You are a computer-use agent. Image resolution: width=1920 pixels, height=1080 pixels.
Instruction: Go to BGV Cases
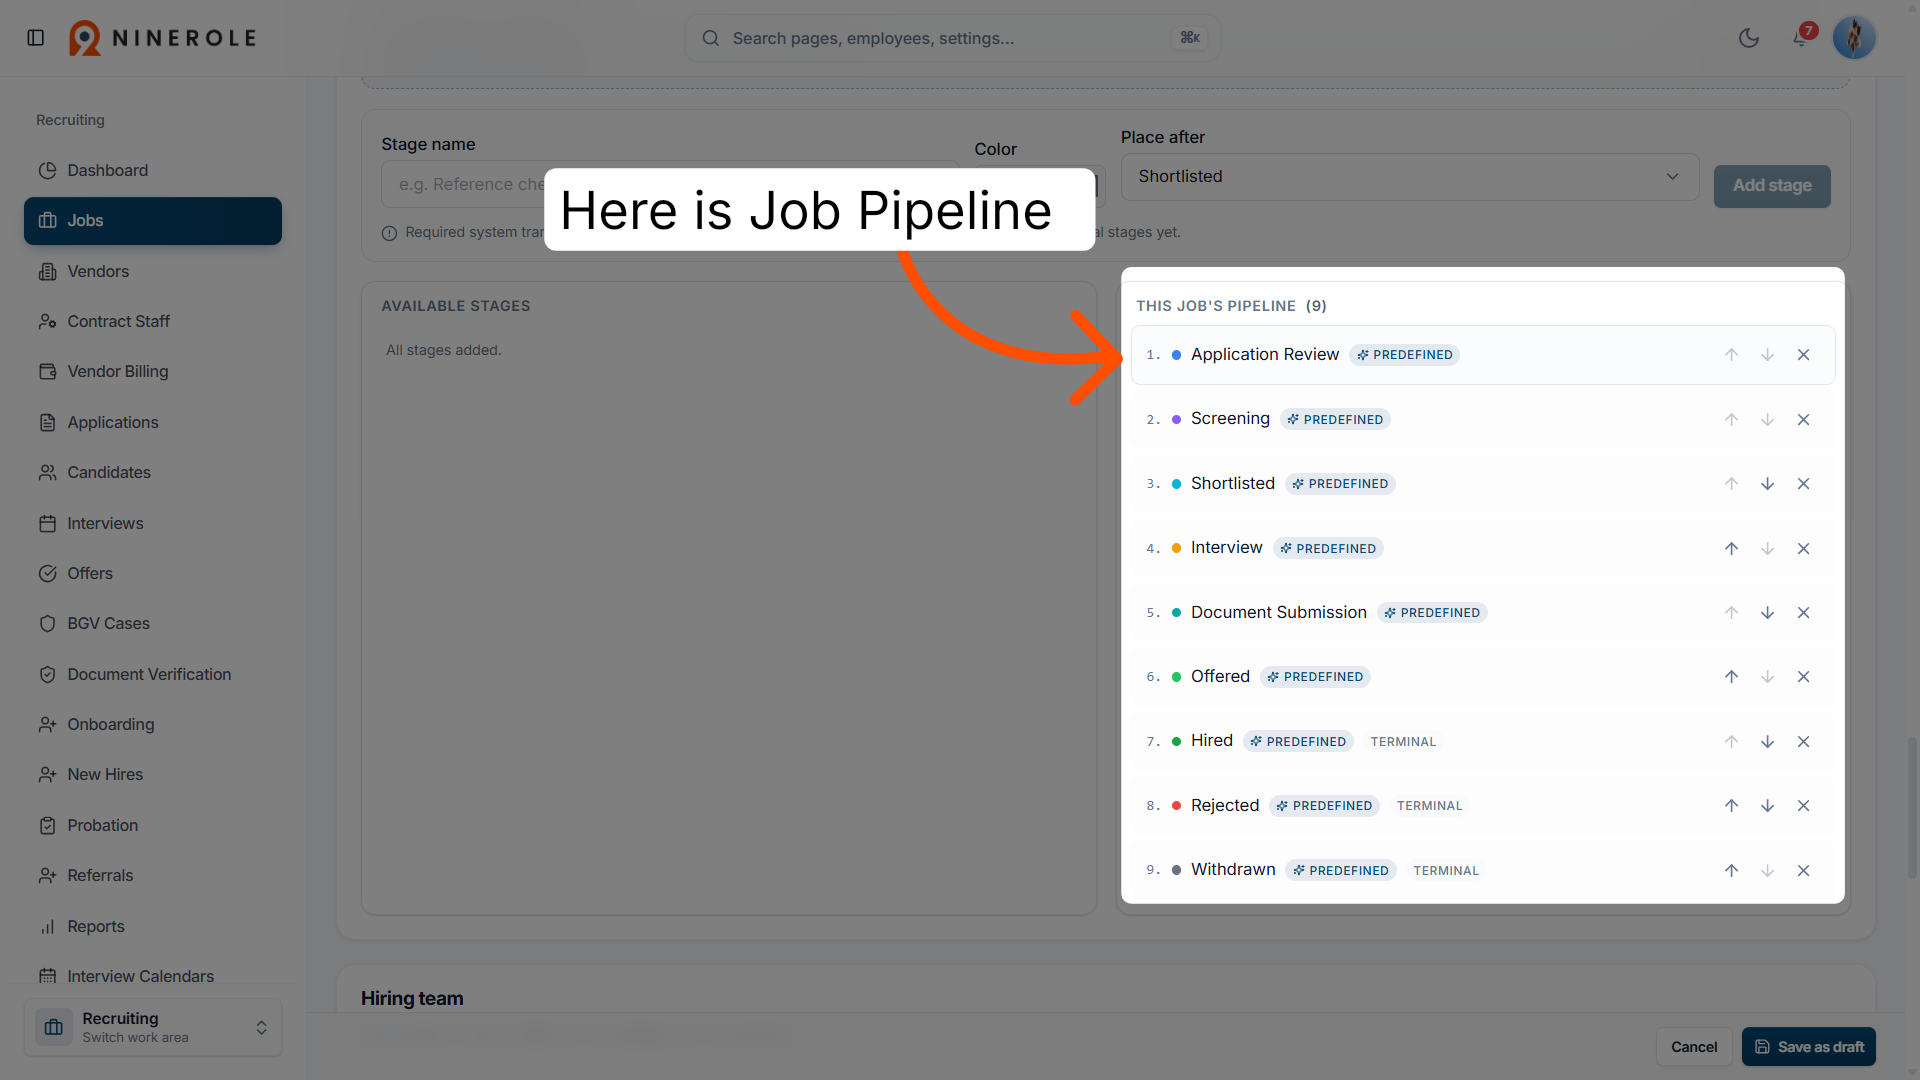[153, 623]
